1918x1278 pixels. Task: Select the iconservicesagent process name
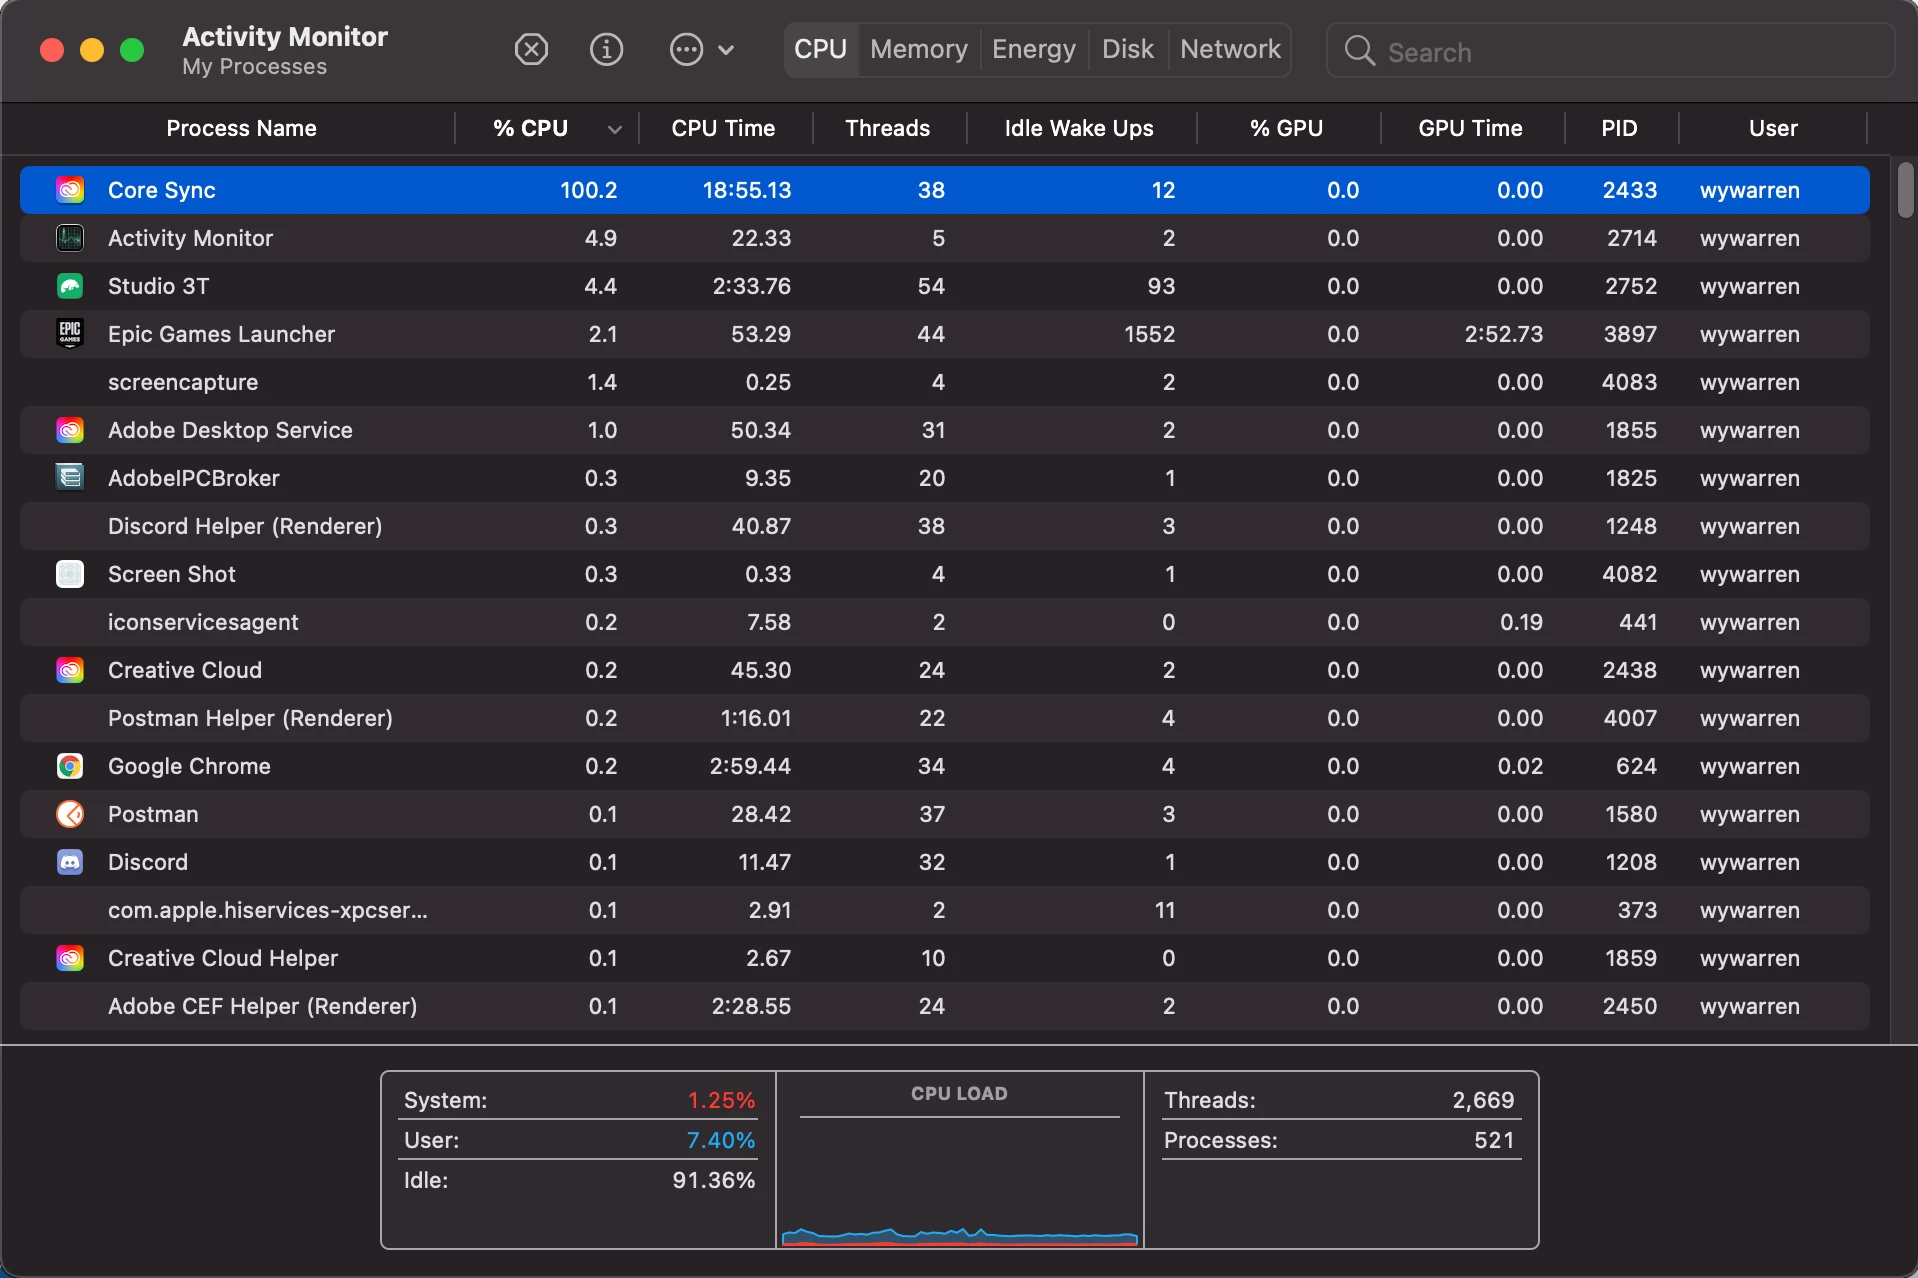coord(203,622)
